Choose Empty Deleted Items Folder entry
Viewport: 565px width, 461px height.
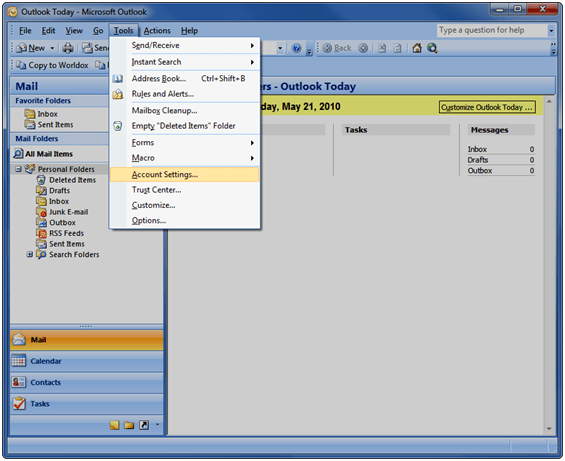coord(184,126)
